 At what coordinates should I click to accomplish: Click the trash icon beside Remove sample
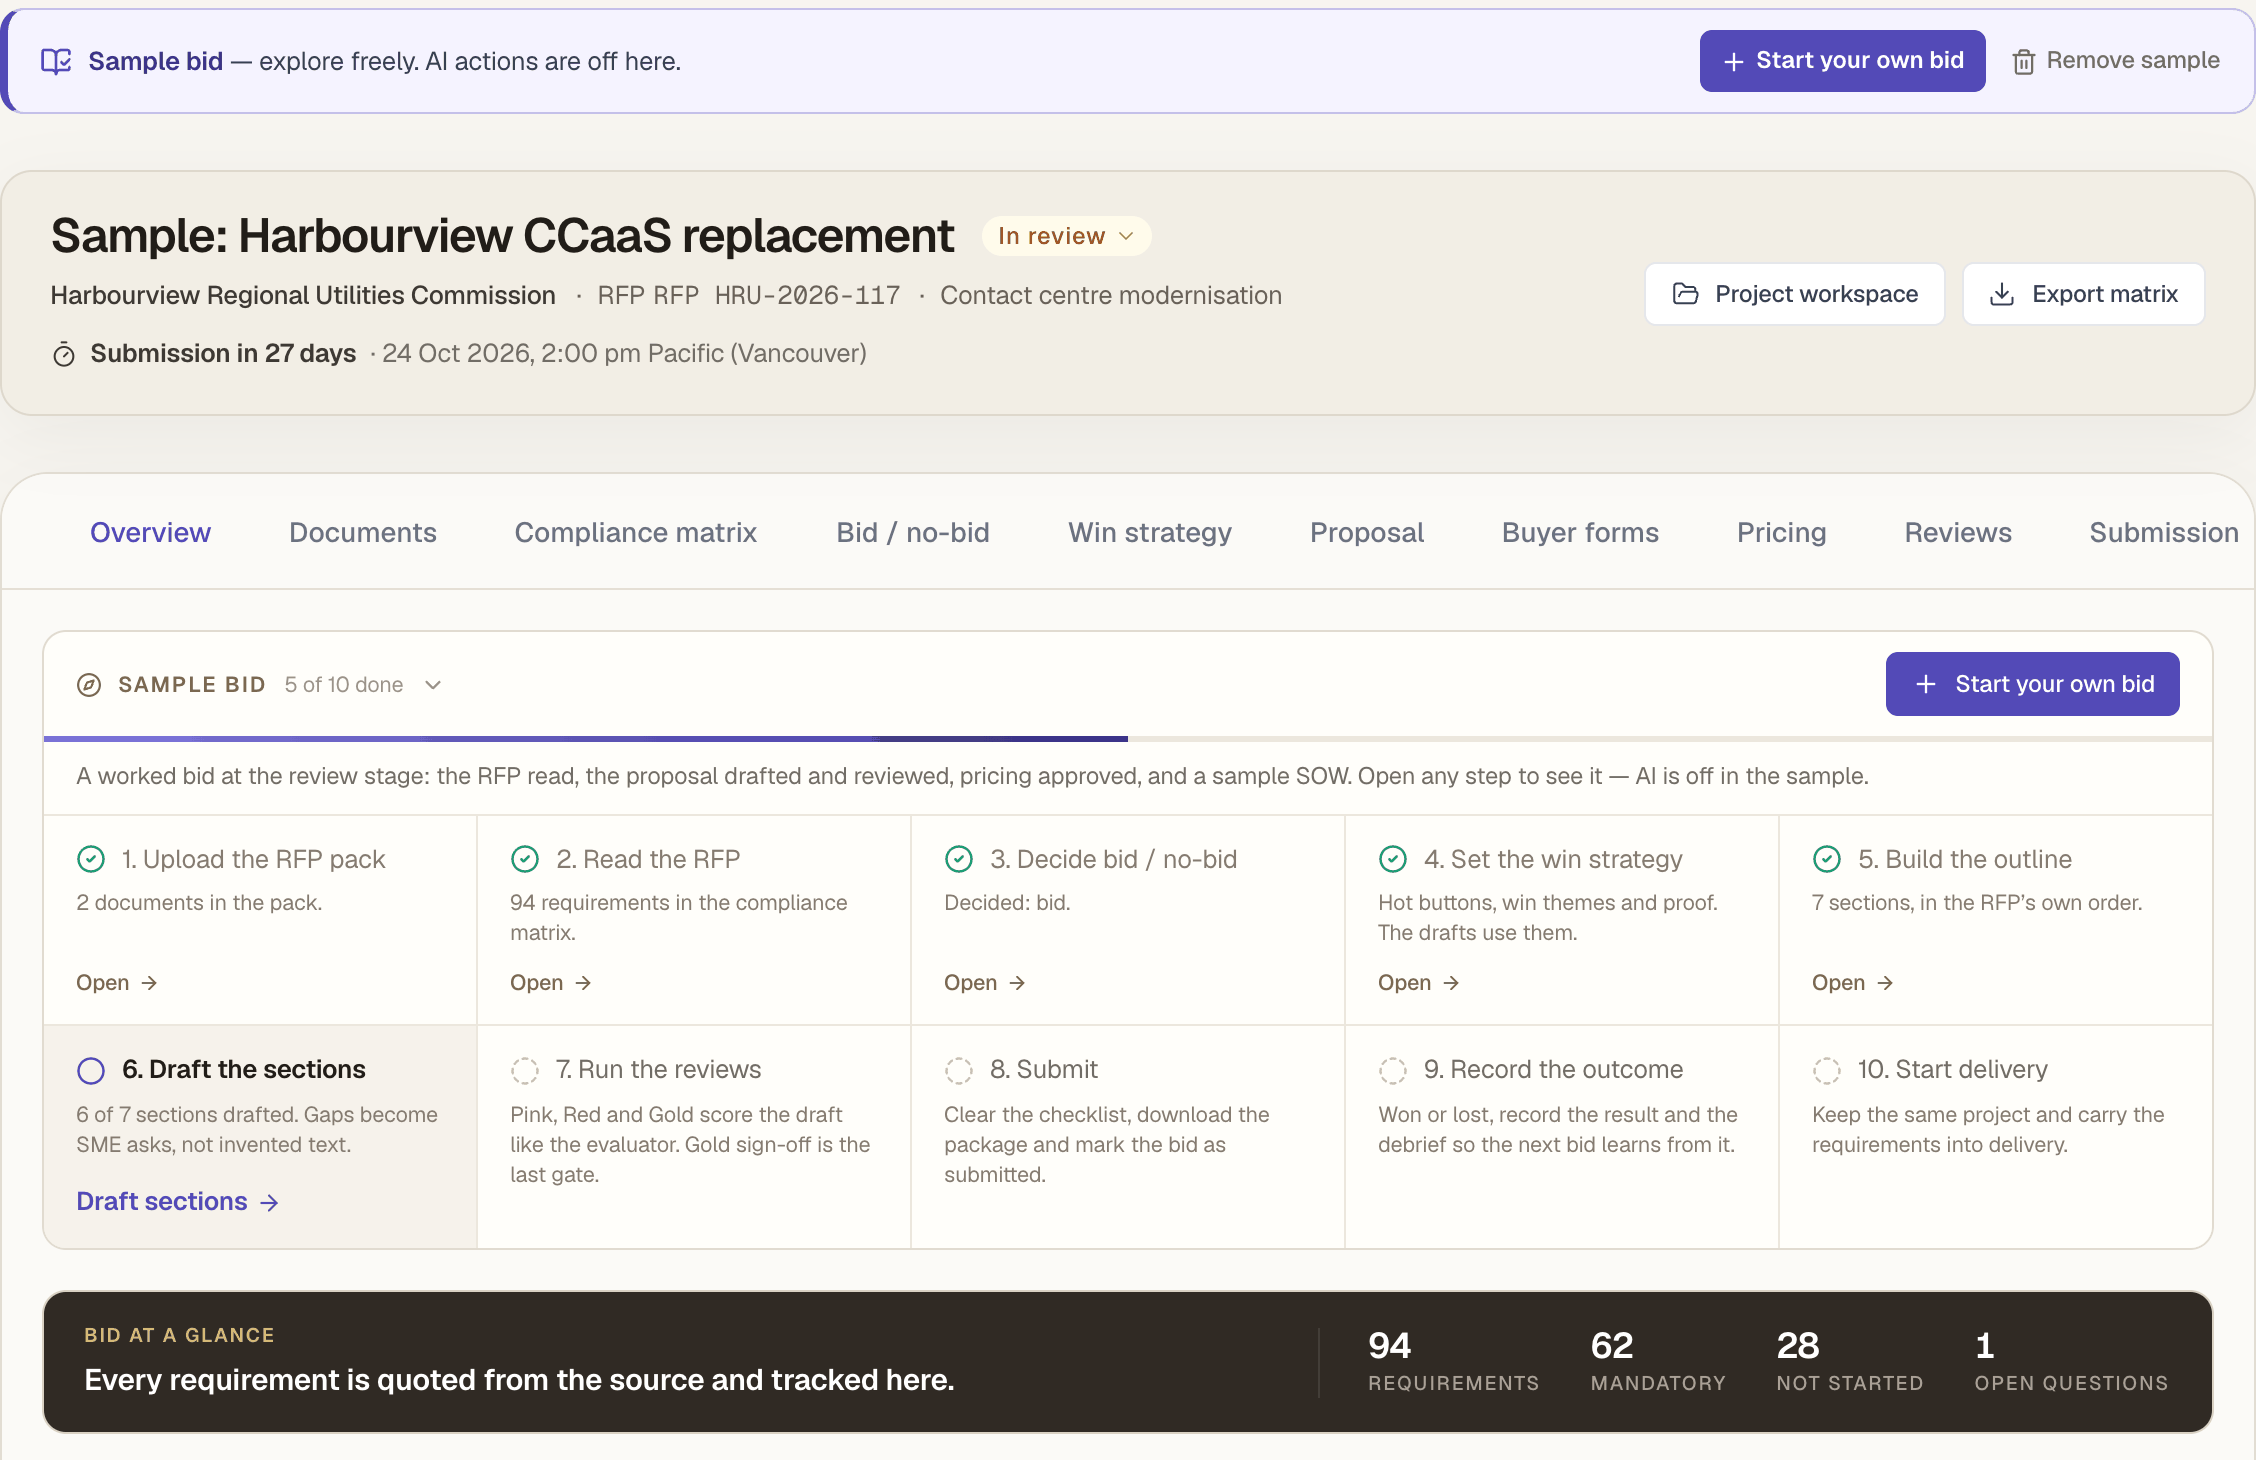click(2023, 61)
